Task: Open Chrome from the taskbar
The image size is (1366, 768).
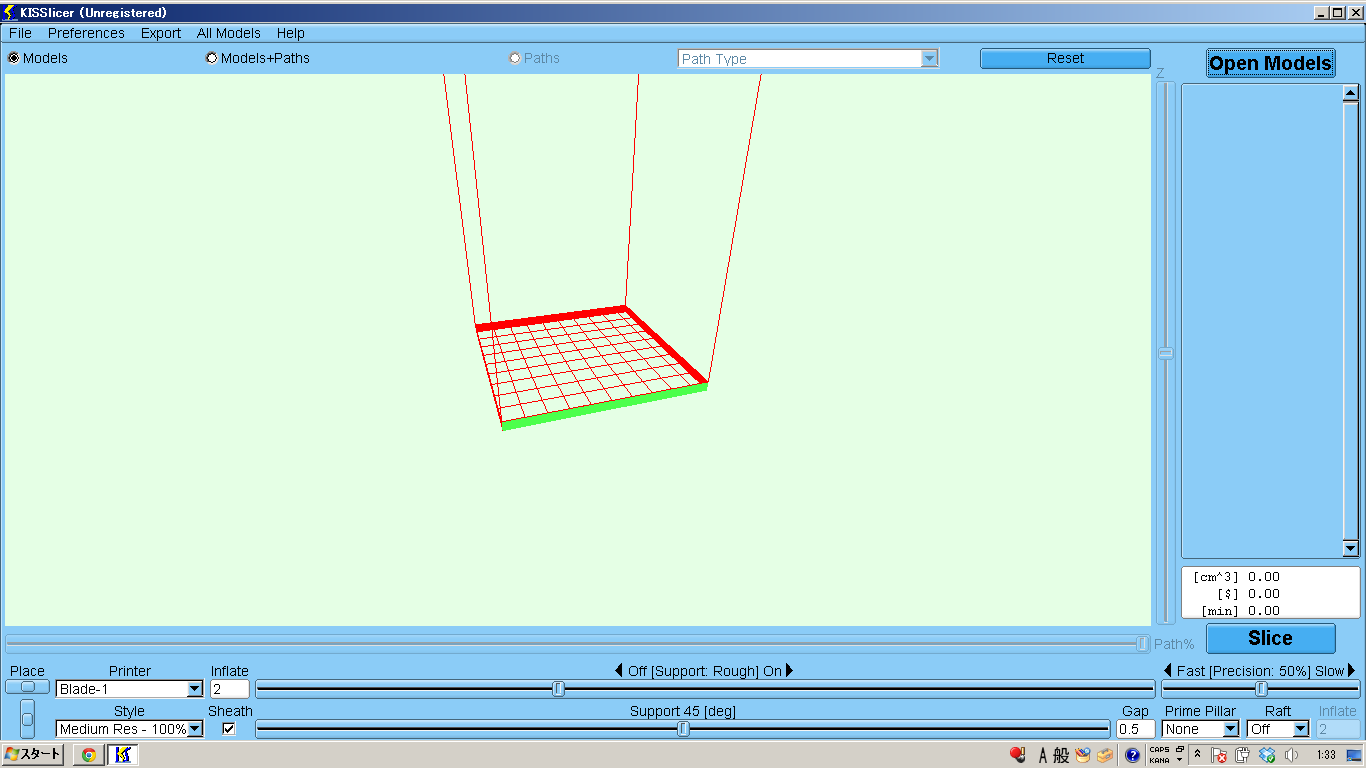Action: click(x=88, y=755)
